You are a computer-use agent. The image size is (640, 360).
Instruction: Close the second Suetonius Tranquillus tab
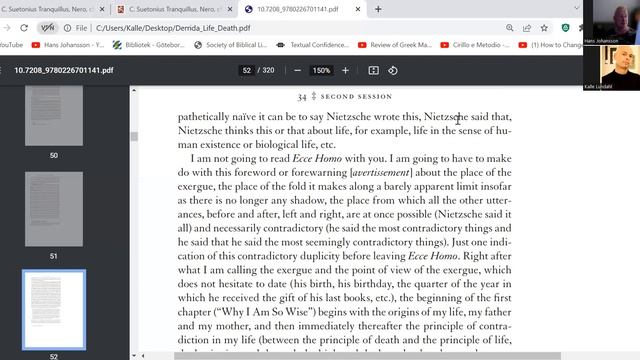pos(230,9)
